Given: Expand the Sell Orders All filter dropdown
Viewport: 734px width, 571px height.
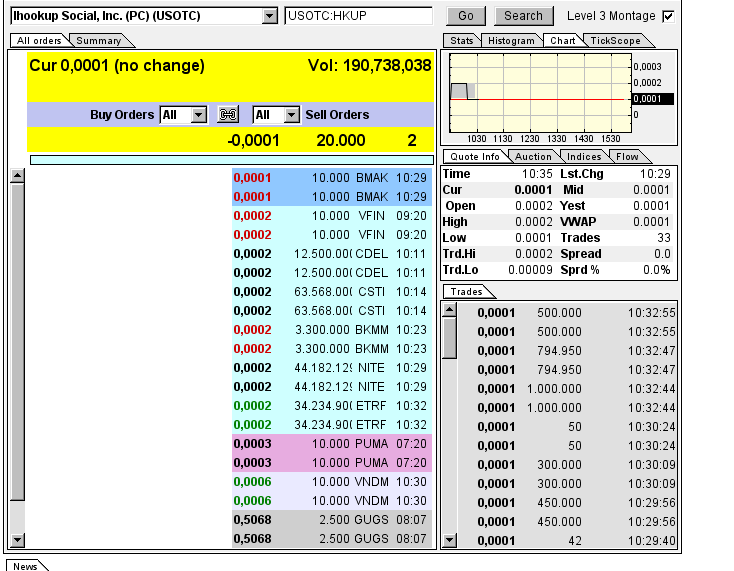Looking at the screenshot, I should click(x=291, y=115).
